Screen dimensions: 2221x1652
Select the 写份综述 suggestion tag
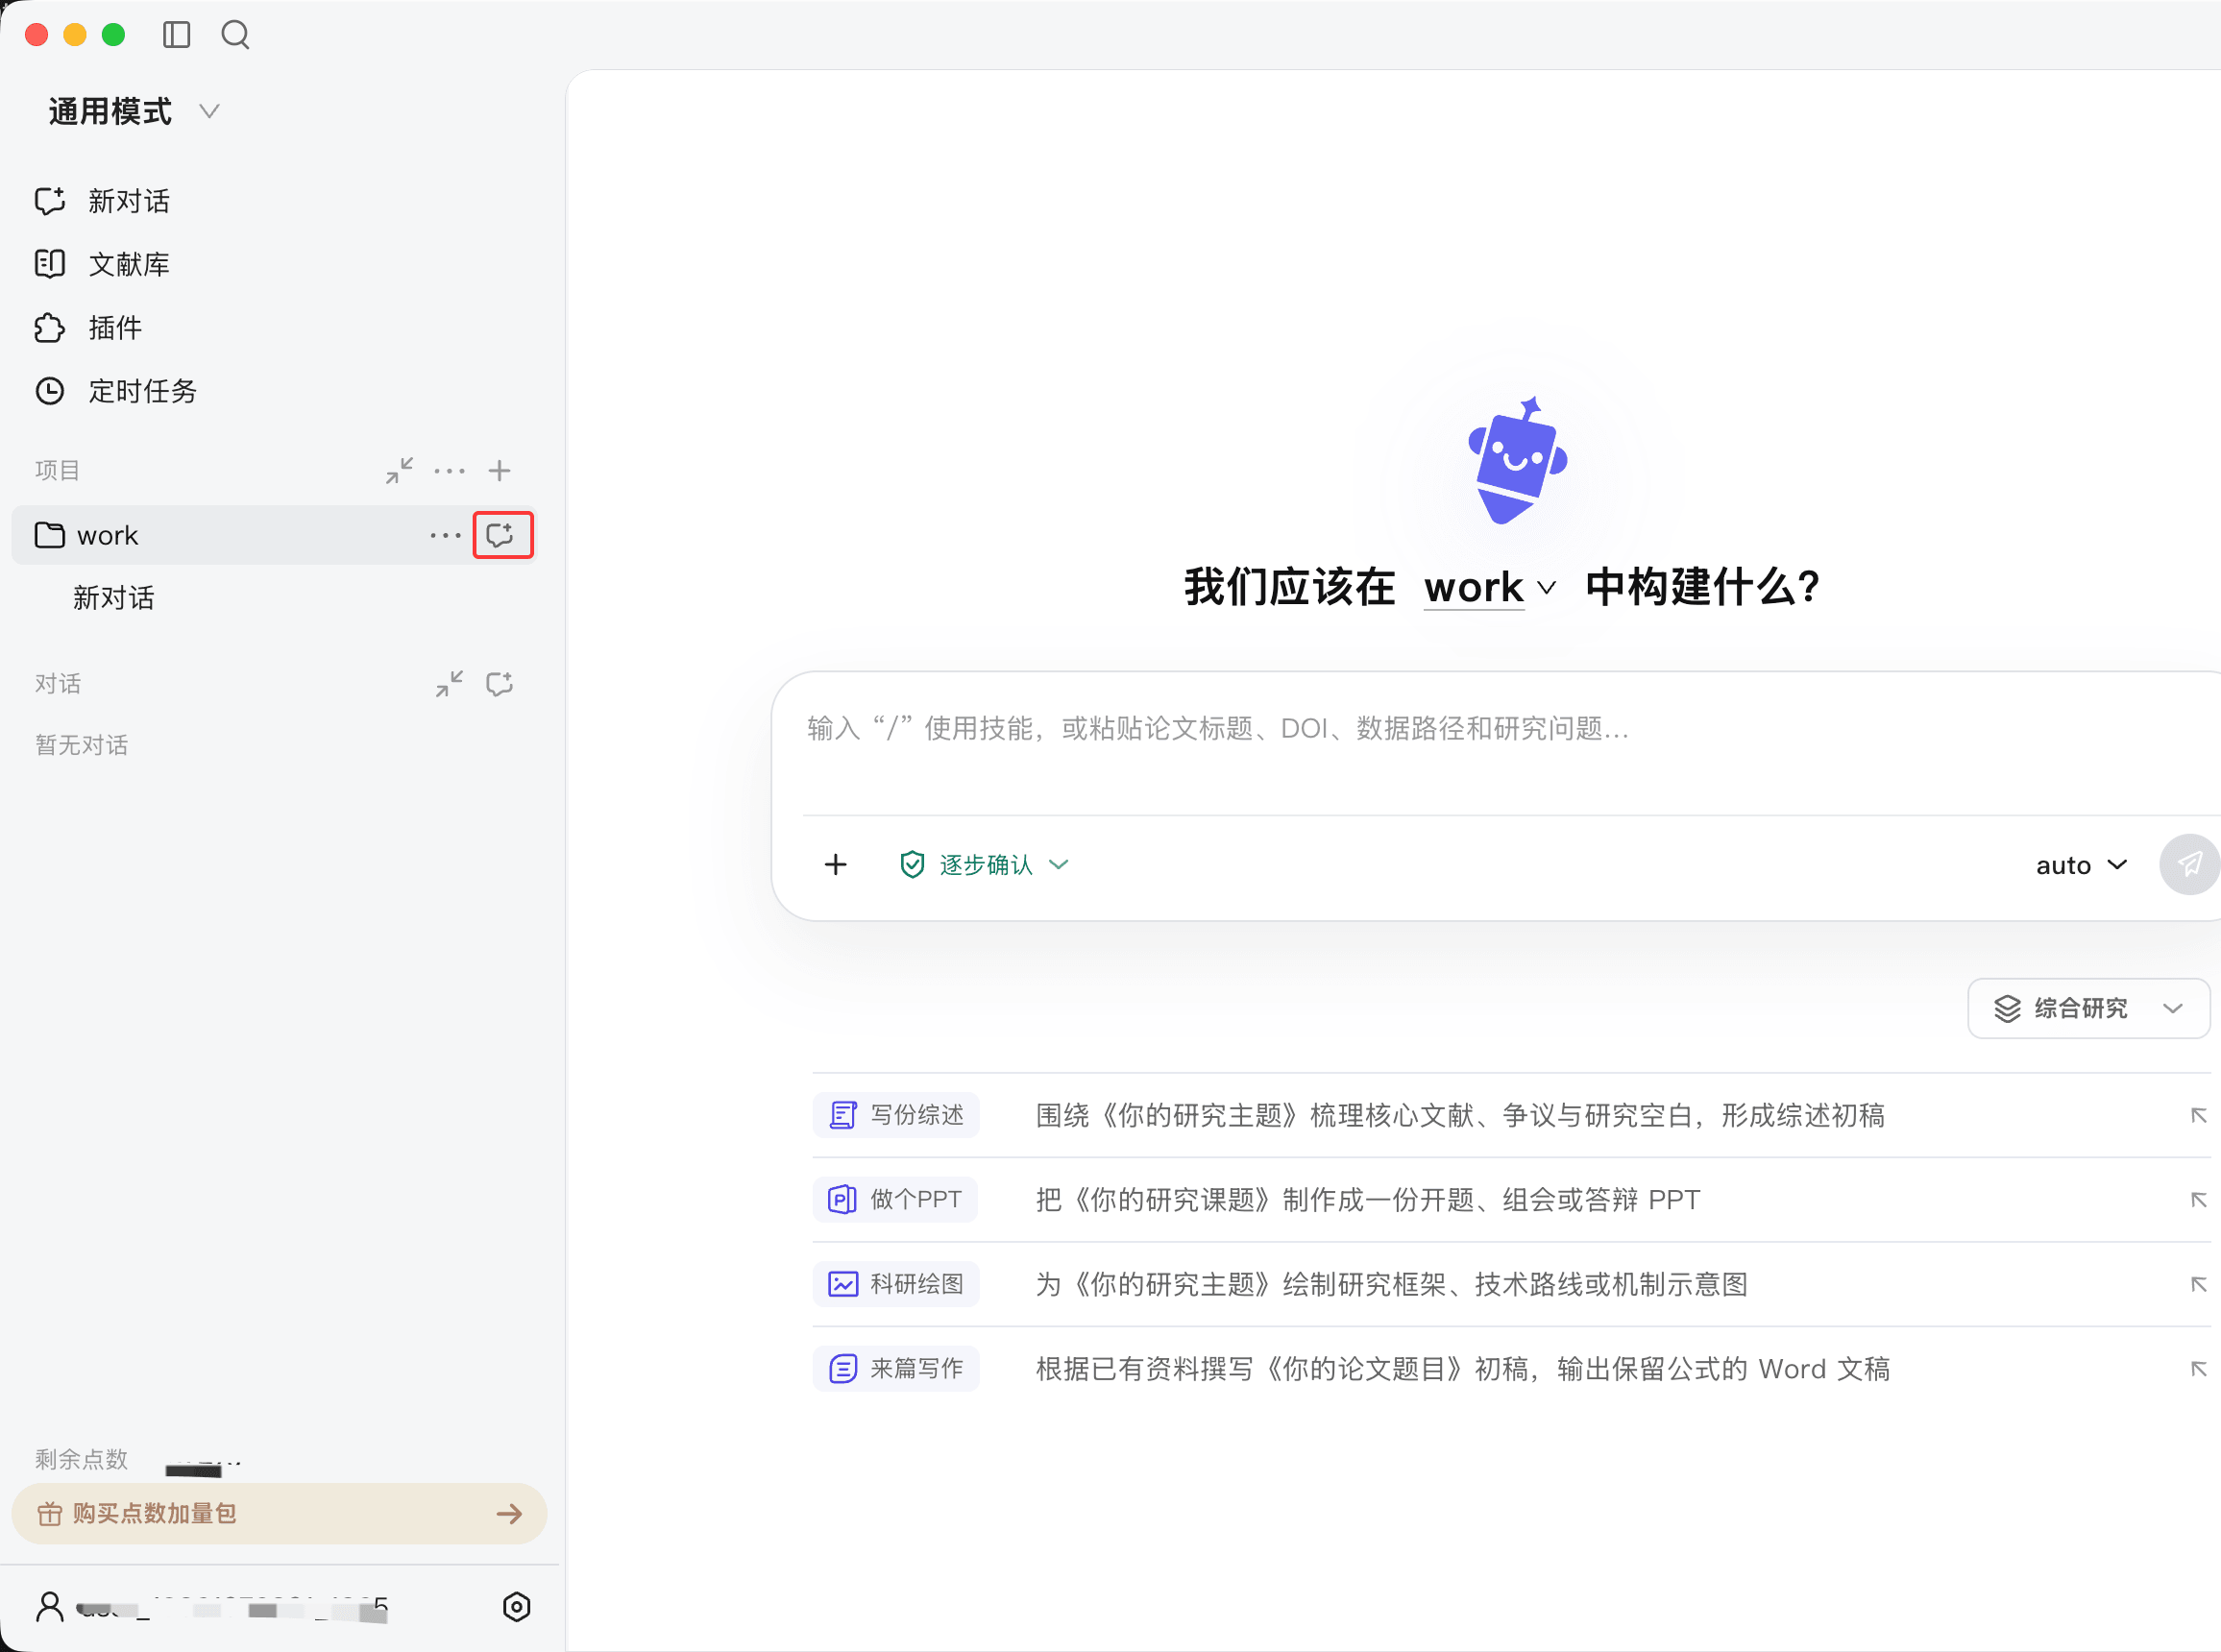[896, 1114]
